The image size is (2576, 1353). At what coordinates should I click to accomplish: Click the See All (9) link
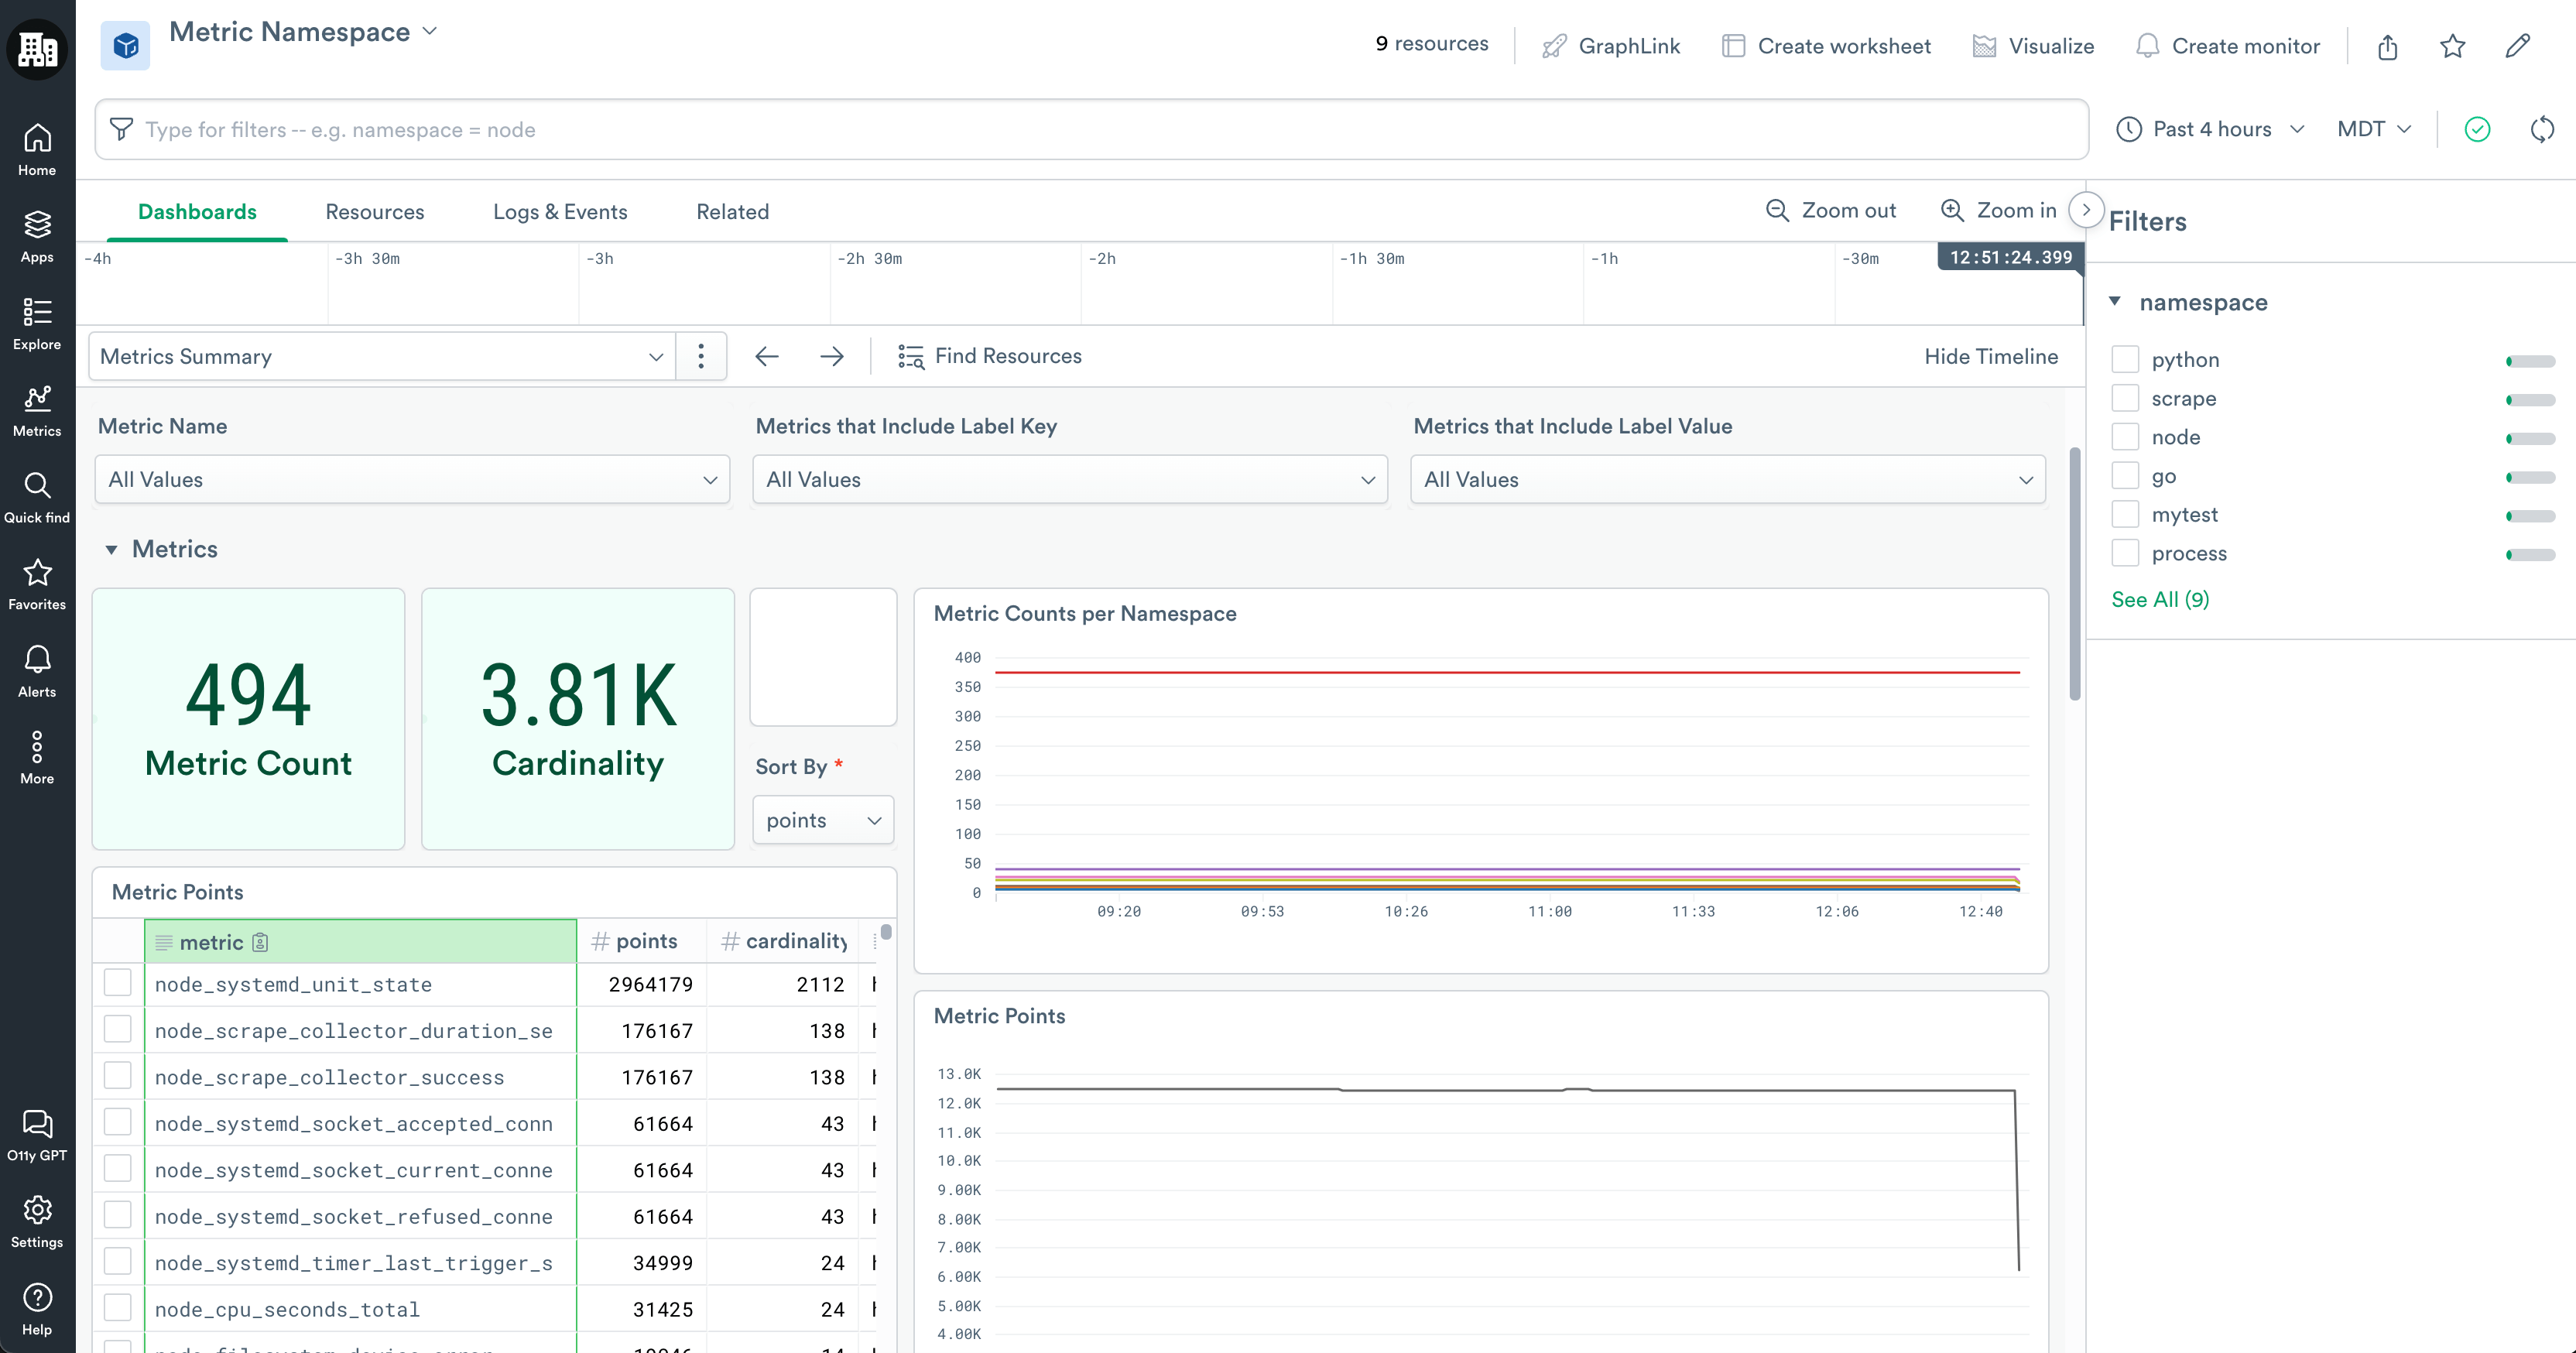pyautogui.click(x=2160, y=598)
